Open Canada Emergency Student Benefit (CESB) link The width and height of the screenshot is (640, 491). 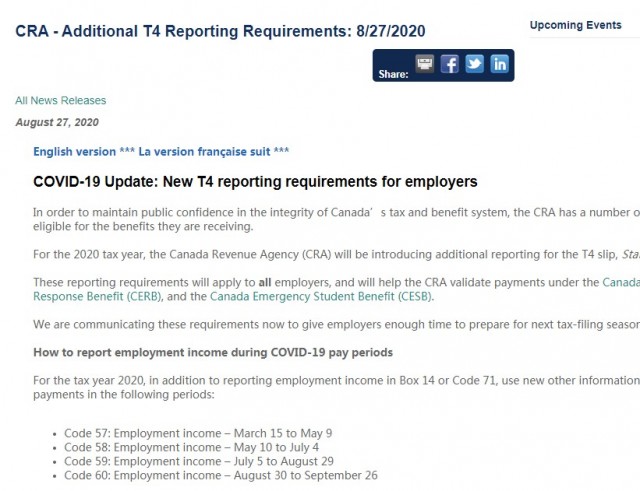(x=321, y=296)
